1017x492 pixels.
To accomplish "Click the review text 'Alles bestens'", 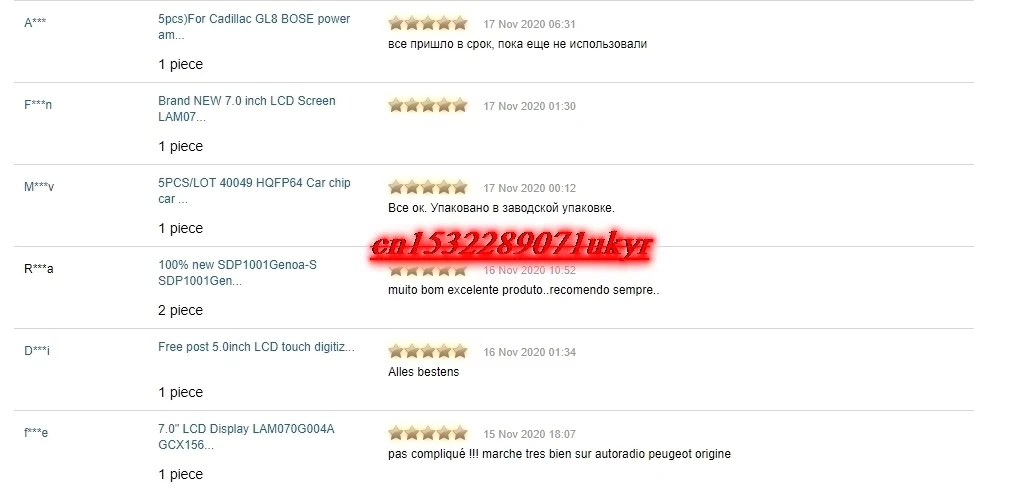I will (x=424, y=372).
